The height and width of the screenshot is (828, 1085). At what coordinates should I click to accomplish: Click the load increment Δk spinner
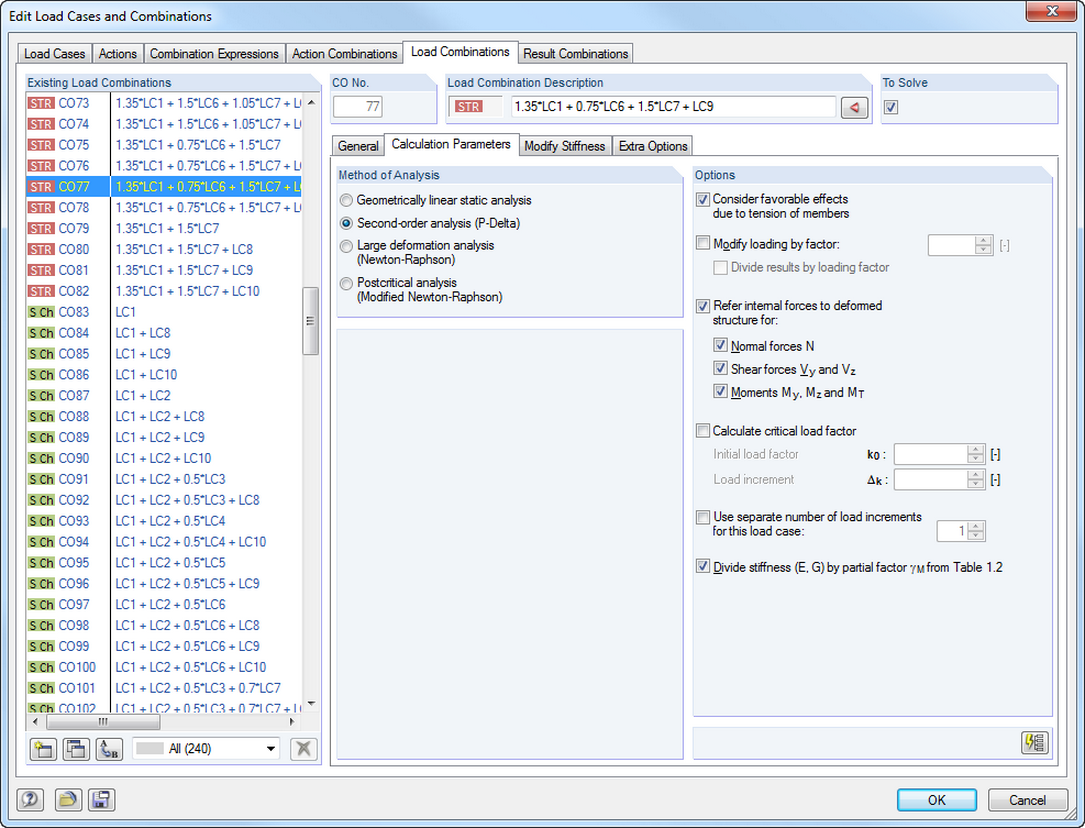point(976,479)
